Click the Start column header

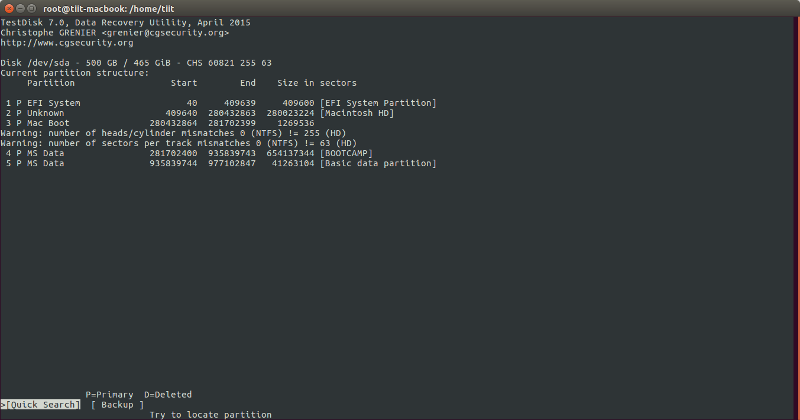pos(184,83)
